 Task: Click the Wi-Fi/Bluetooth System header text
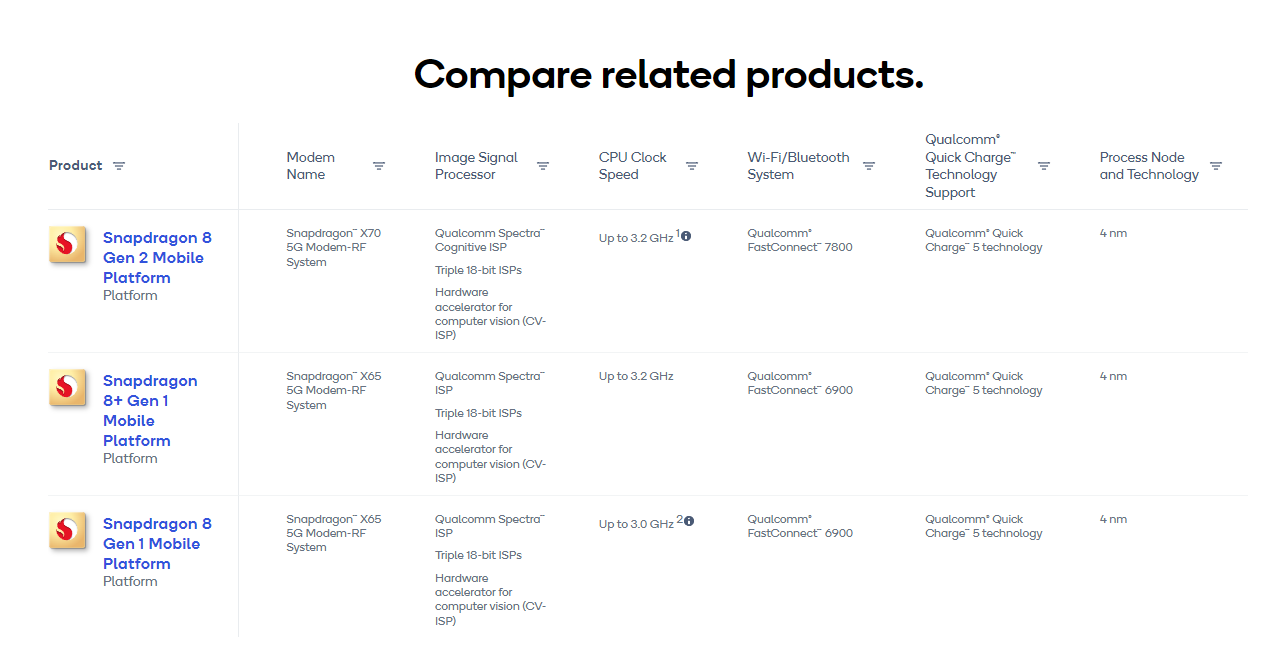click(798, 166)
